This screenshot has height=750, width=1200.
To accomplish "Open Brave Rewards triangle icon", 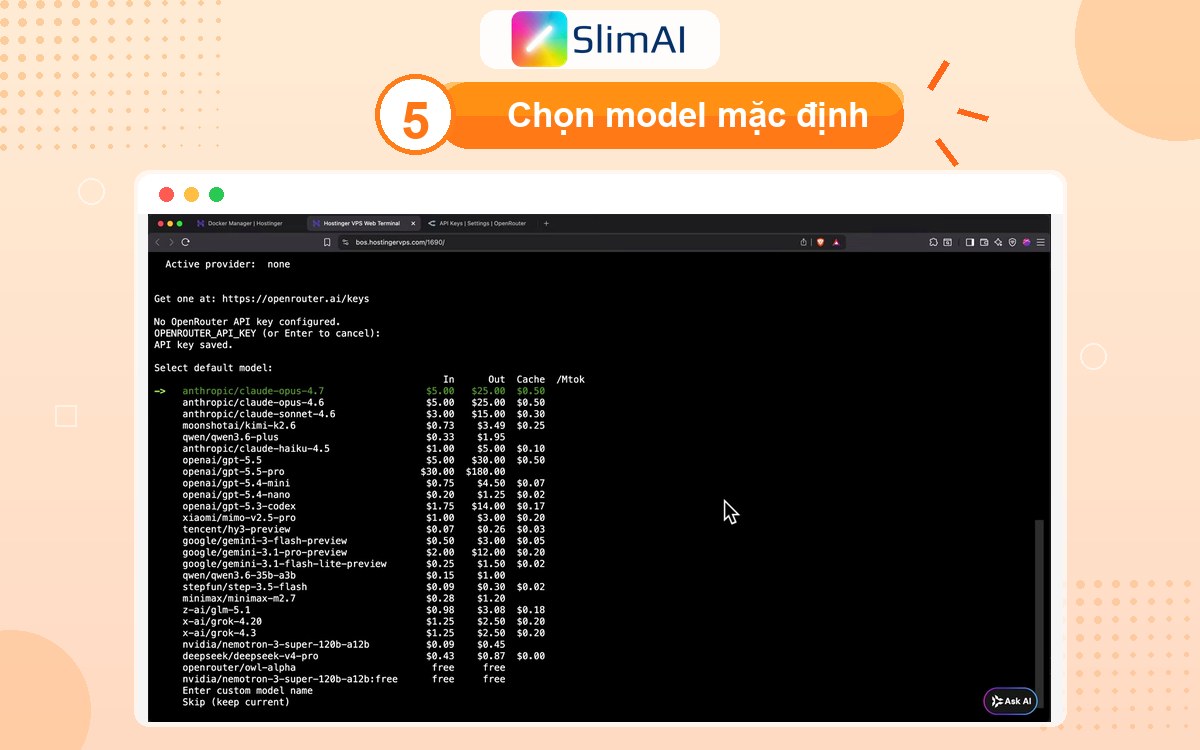I will [836, 242].
